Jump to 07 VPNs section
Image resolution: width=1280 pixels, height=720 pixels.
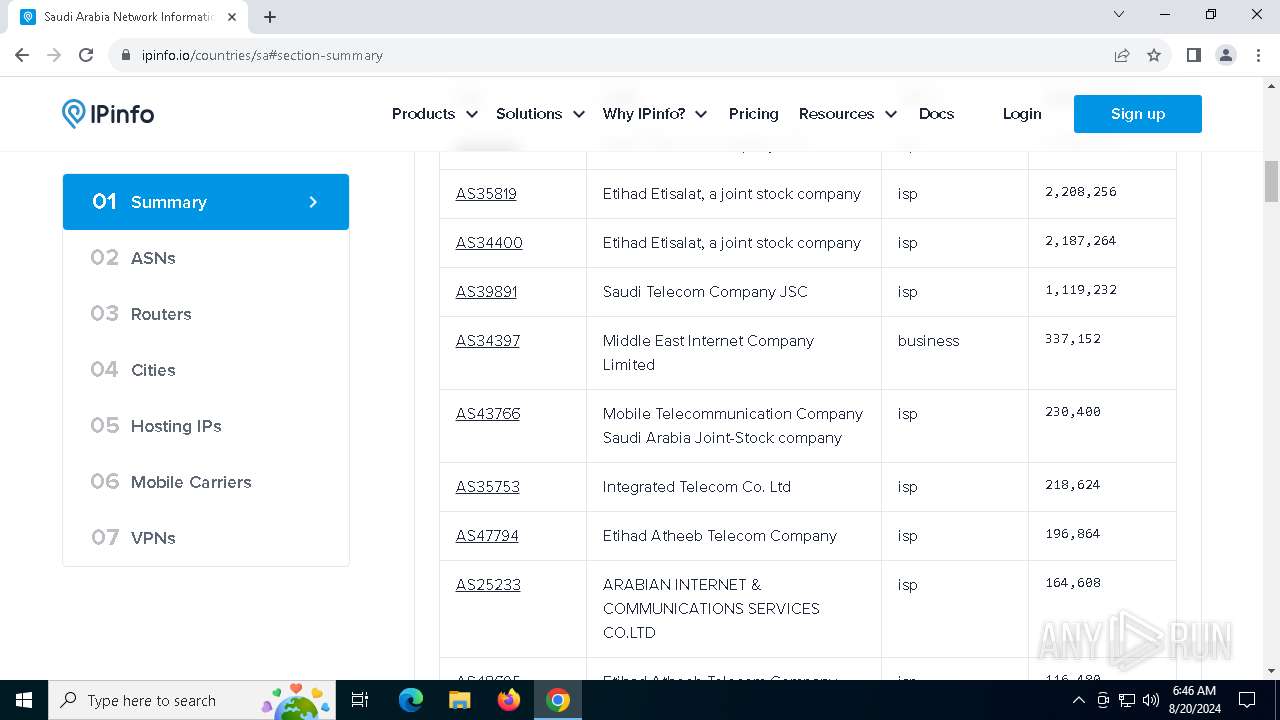[206, 538]
